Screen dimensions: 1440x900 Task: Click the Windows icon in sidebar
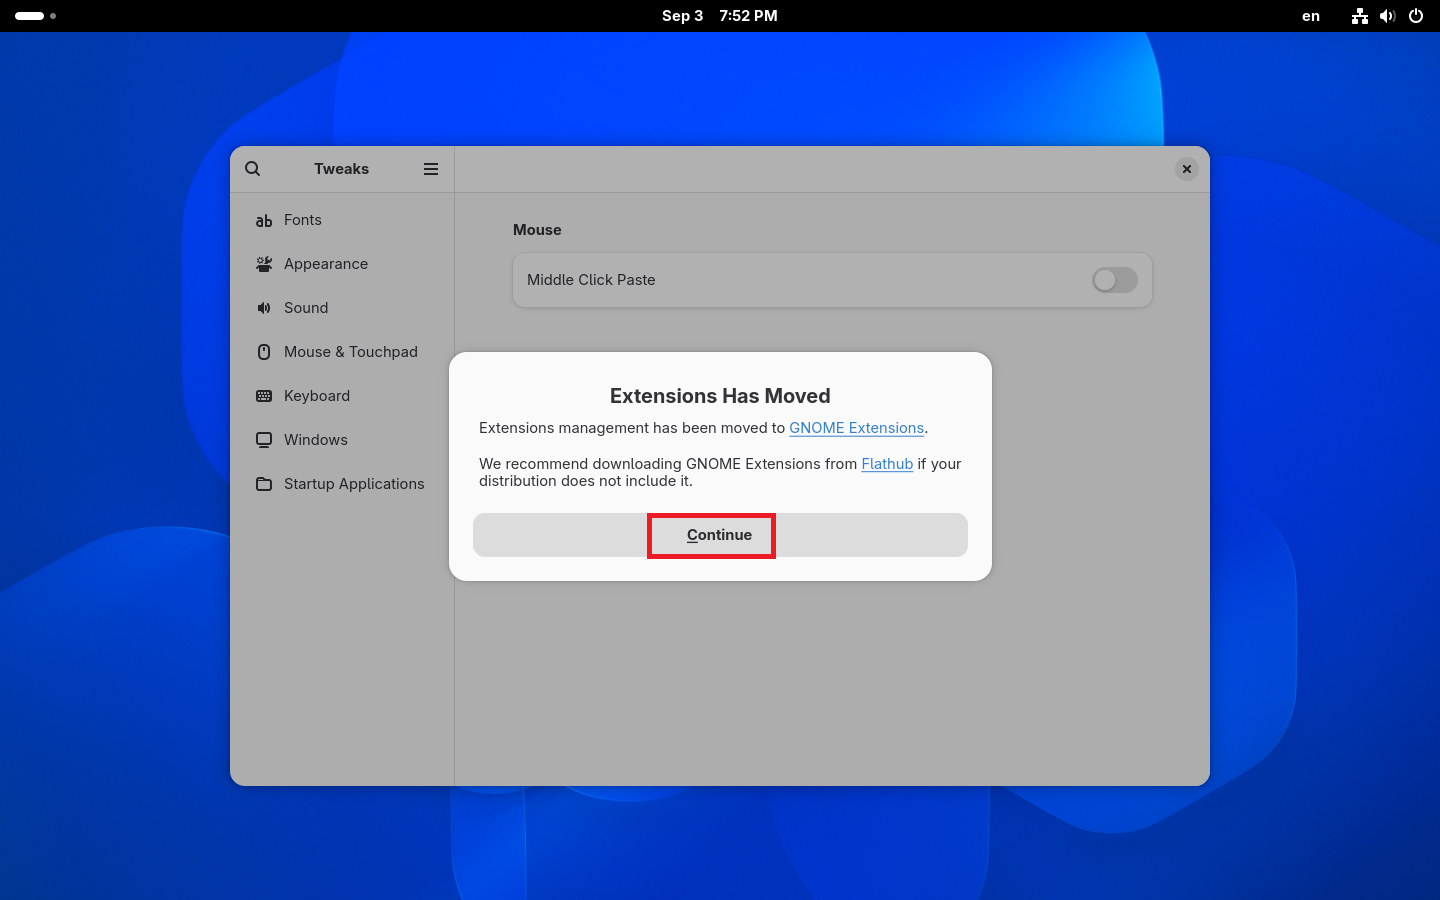(264, 440)
